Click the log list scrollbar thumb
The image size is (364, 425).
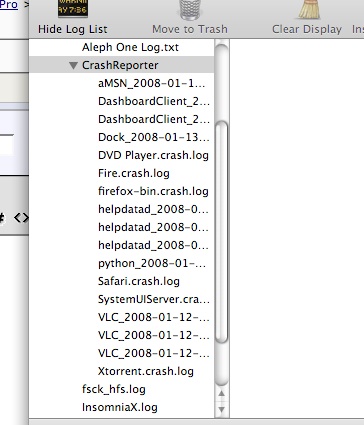coord(222,232)
